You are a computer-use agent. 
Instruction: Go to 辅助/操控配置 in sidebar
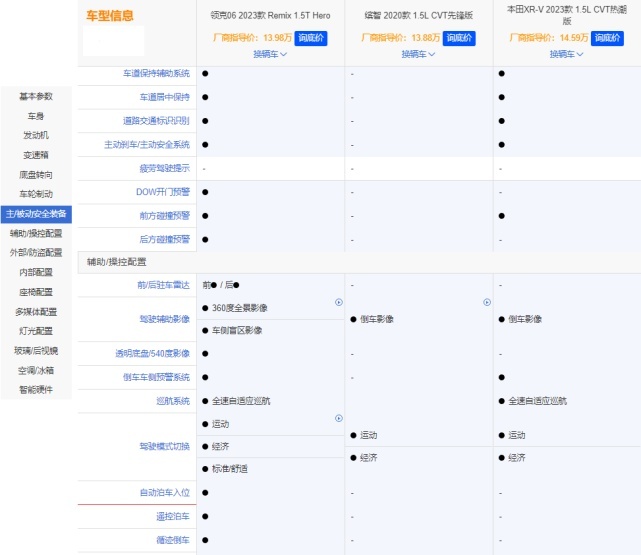(x=36, y=233)
